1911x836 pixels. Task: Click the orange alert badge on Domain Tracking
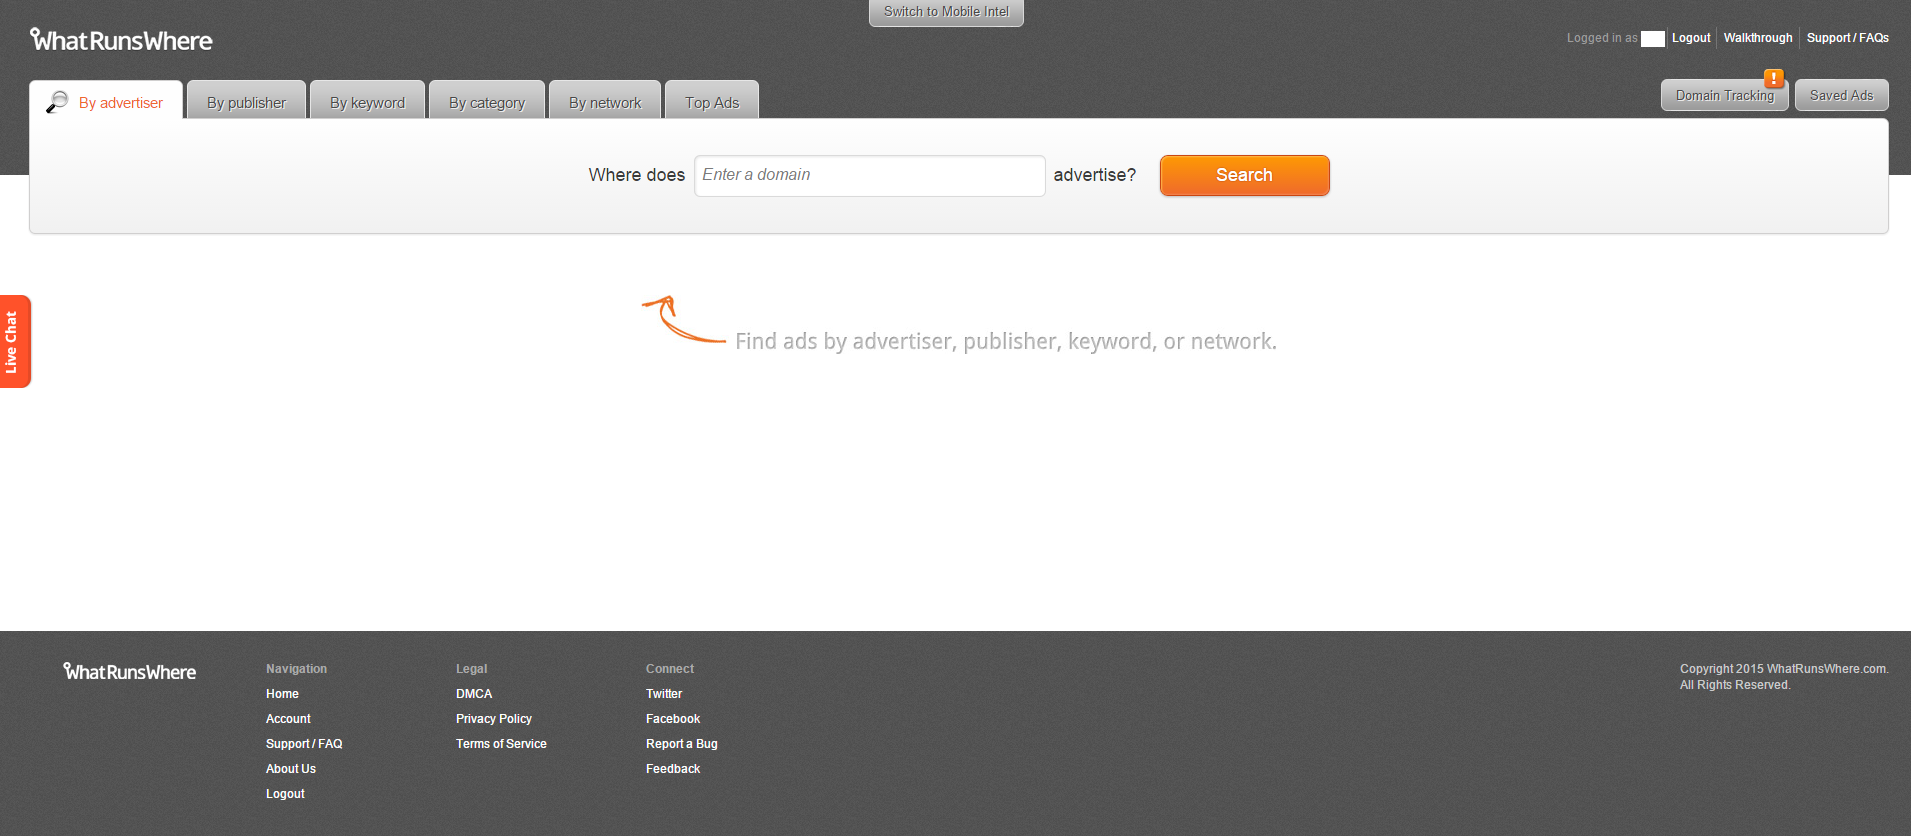1773,78
